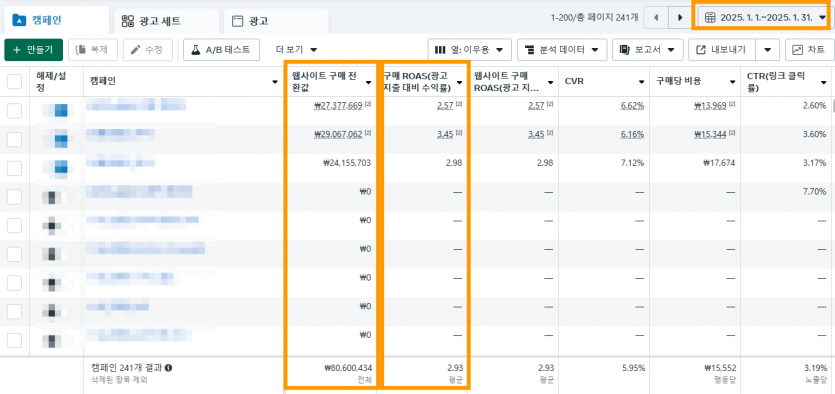Open the 구매당 비용 column arrow
835x394 pixels.
coord(732,82)
